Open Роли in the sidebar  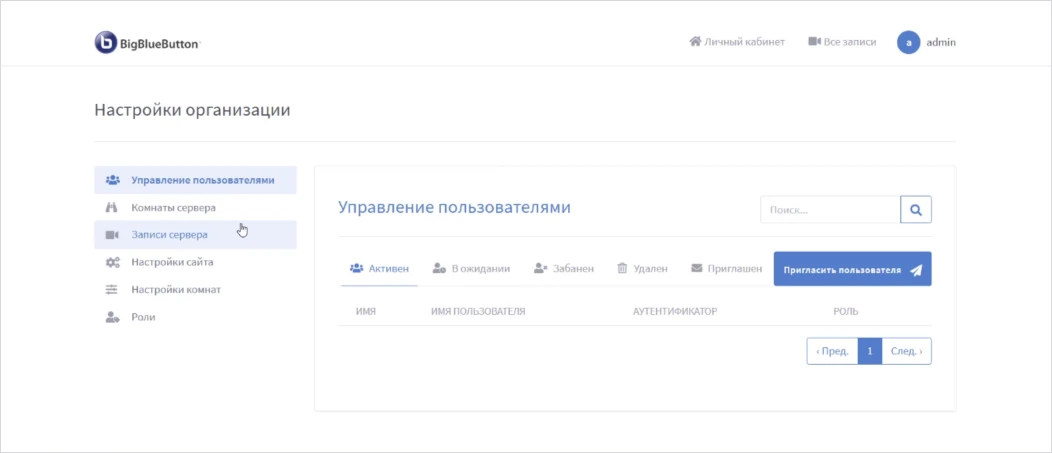click(195, 317)
